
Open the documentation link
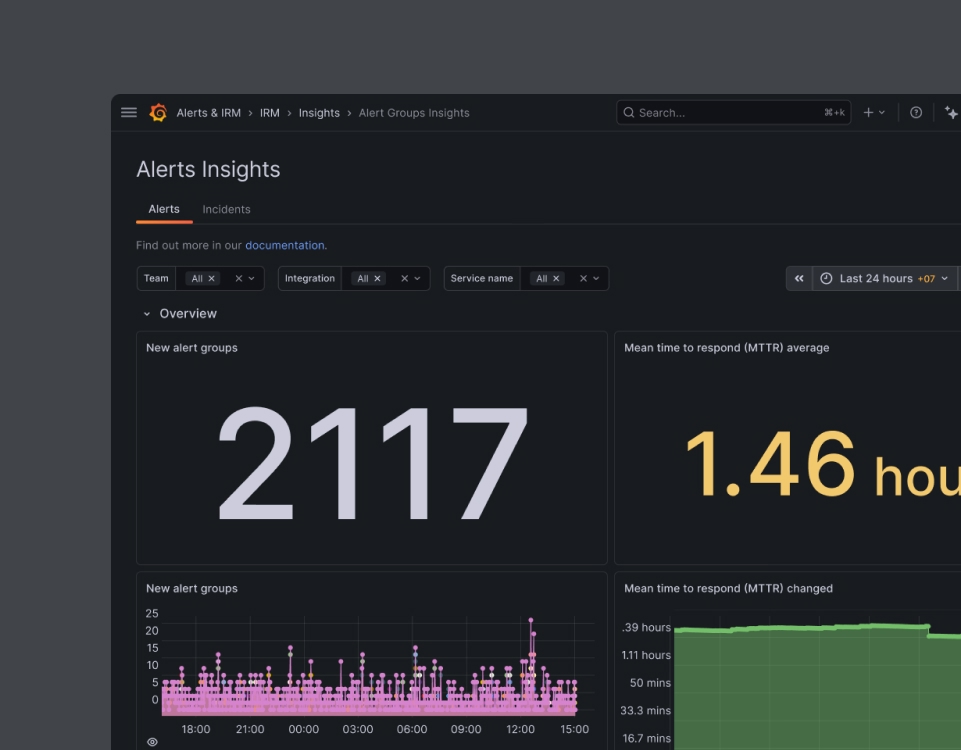click(285, 246)
